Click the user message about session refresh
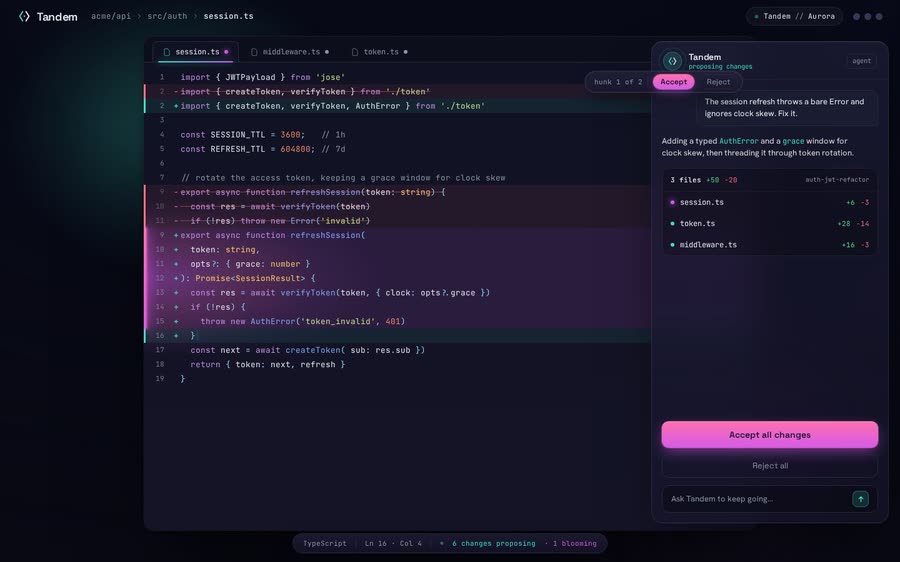Image resolution: width=900 pixels, height=562 pixels. coord(787,107)
